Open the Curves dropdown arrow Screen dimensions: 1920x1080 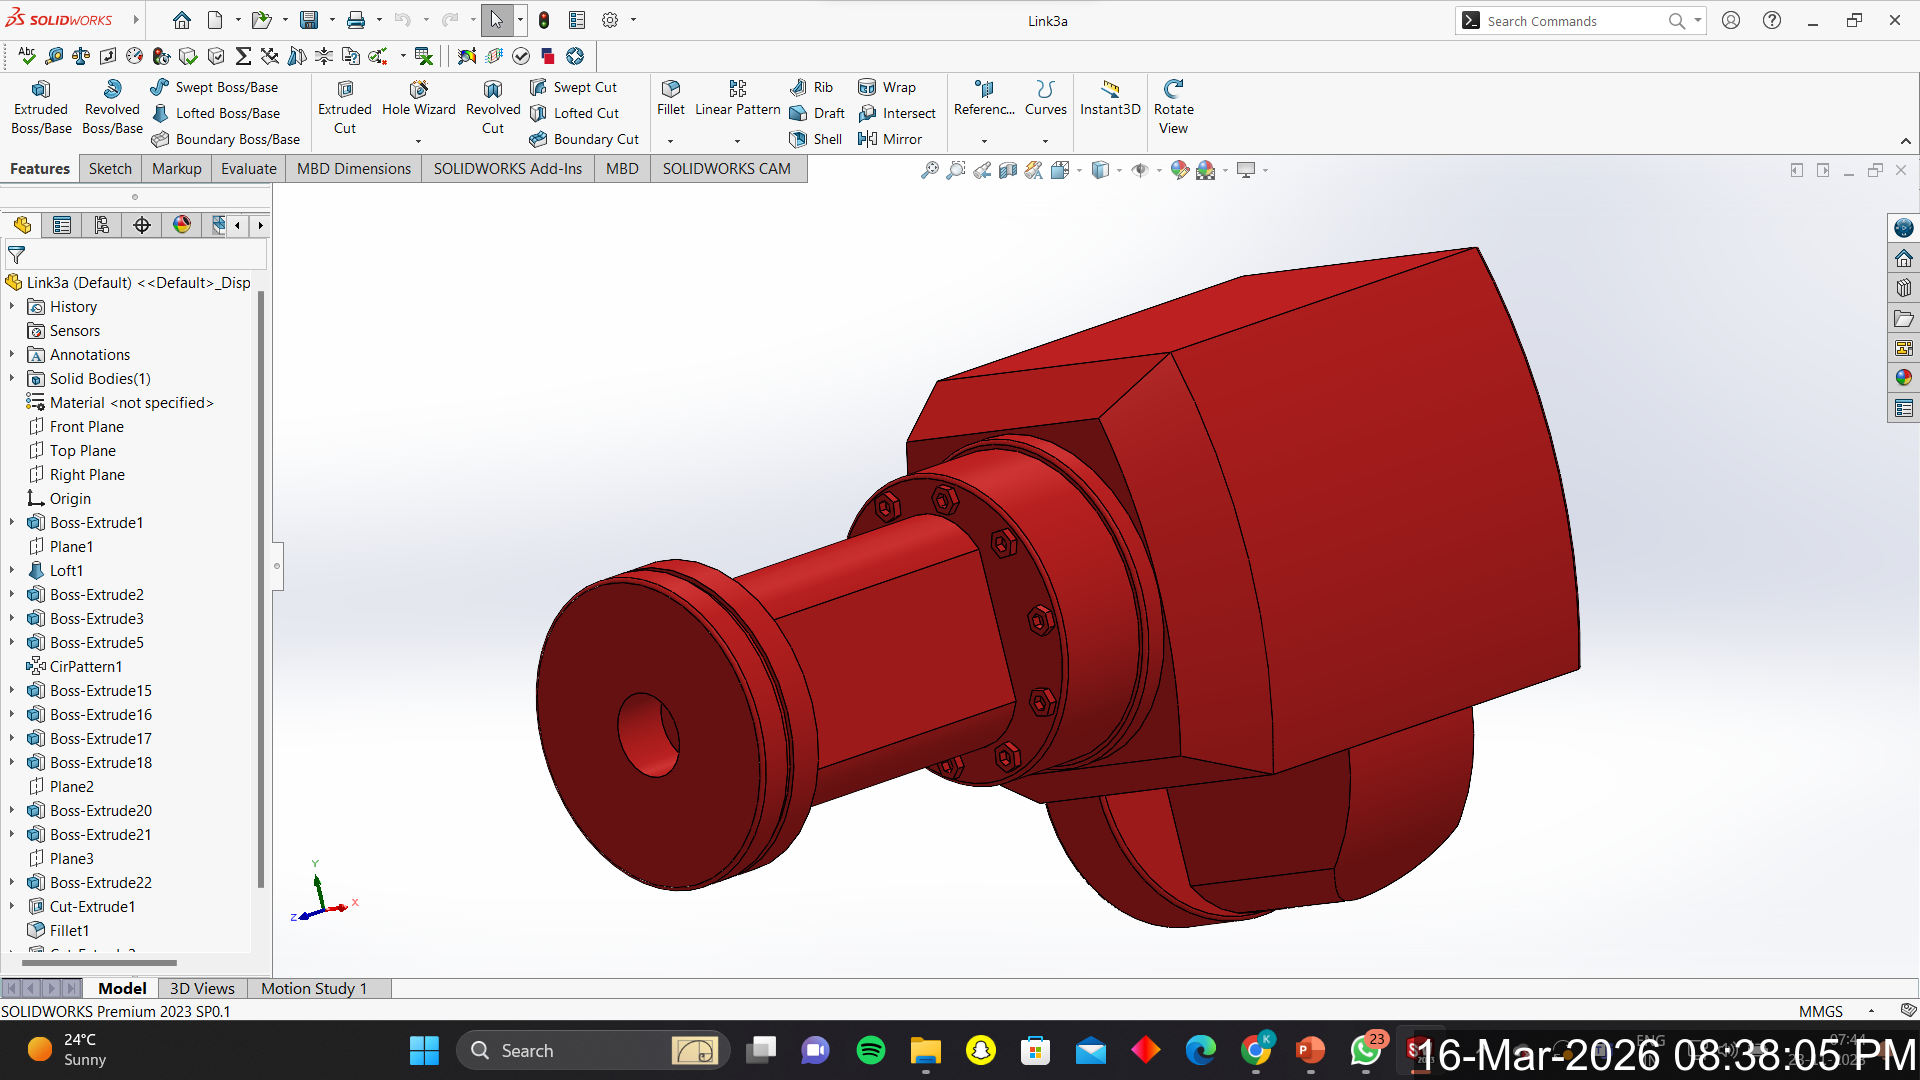[1045, 141]
